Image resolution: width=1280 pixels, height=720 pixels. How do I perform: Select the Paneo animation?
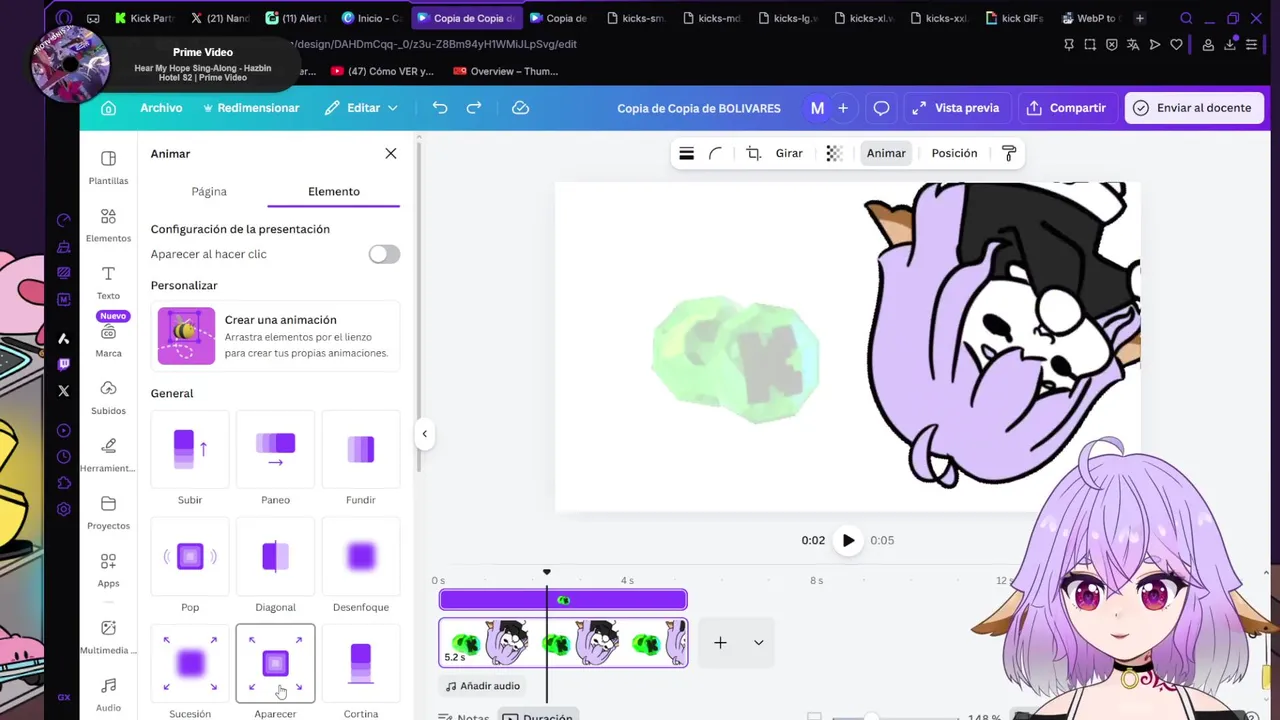[275, 459]
